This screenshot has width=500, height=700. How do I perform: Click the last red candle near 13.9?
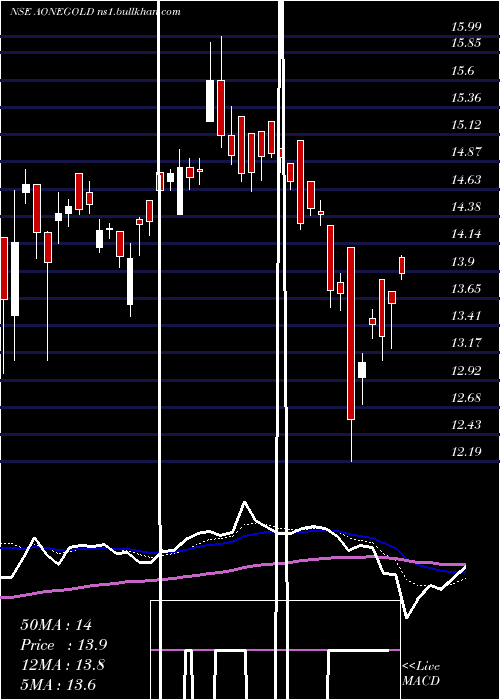(402, 265)
